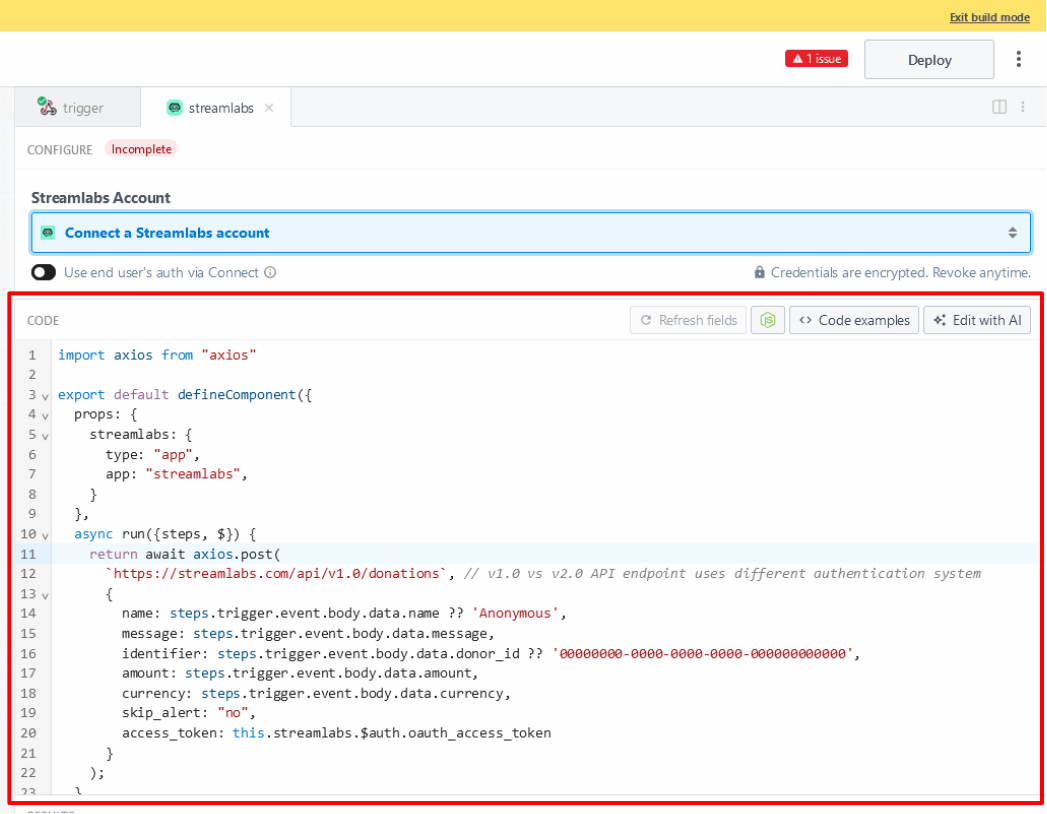Click the import axios code line
The image size is (1047, 814).
157,355
